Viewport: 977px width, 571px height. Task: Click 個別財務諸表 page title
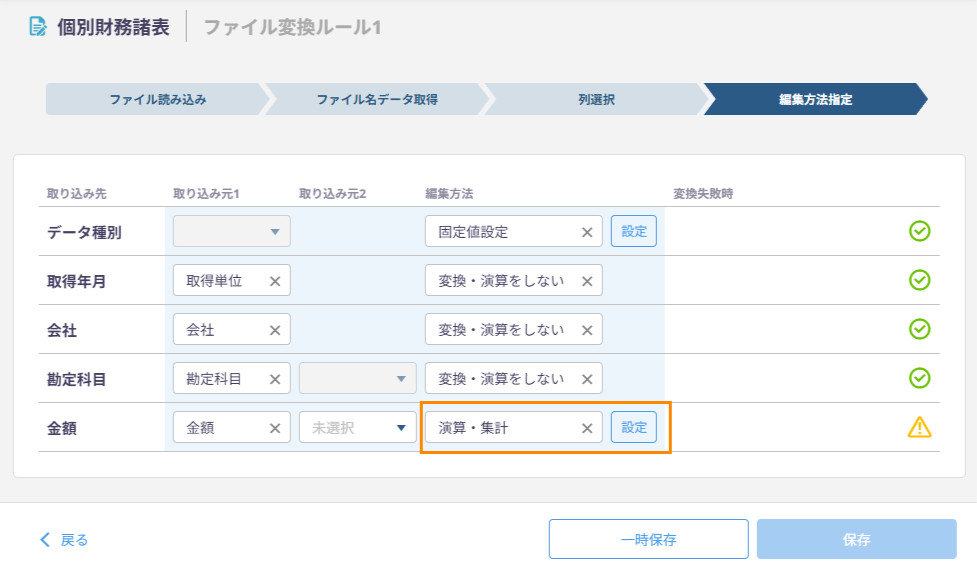[113, 27]
